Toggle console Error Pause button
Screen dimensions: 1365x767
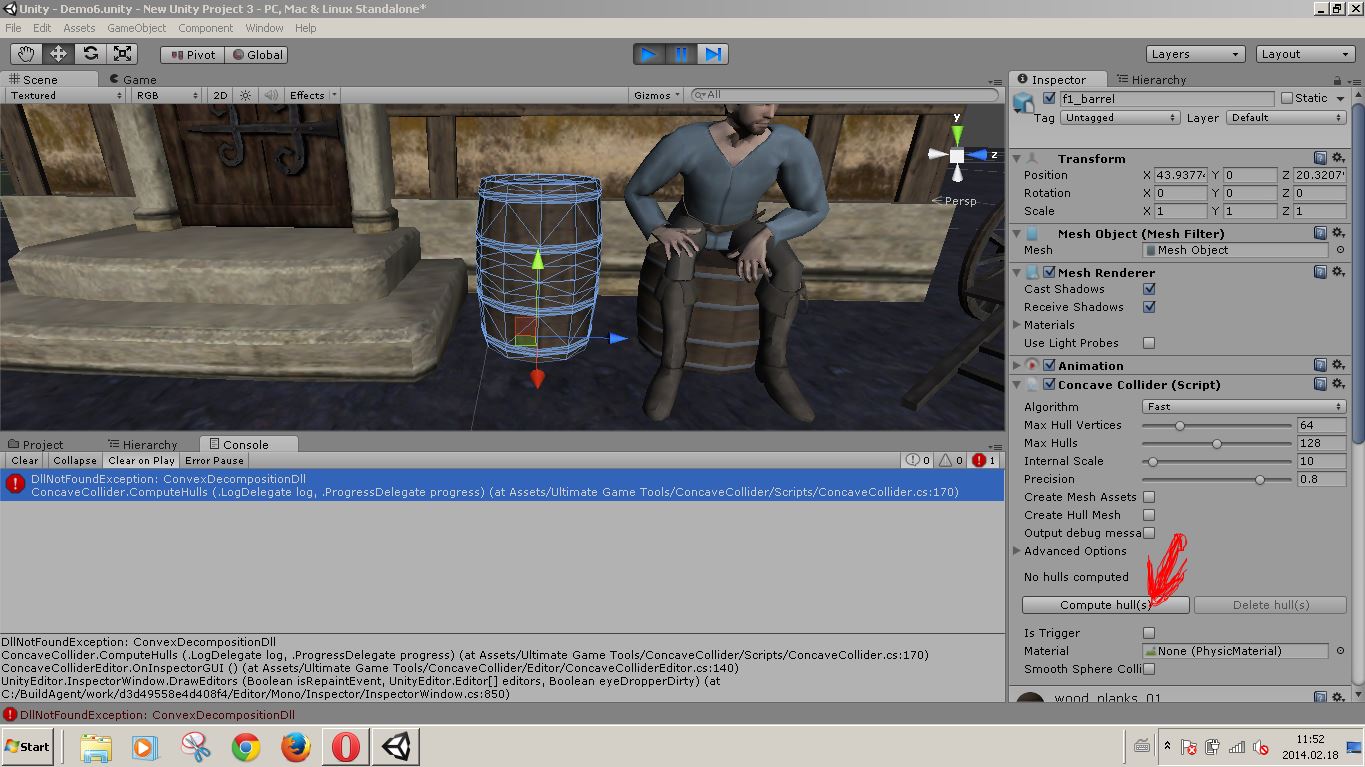pos(214,461)
